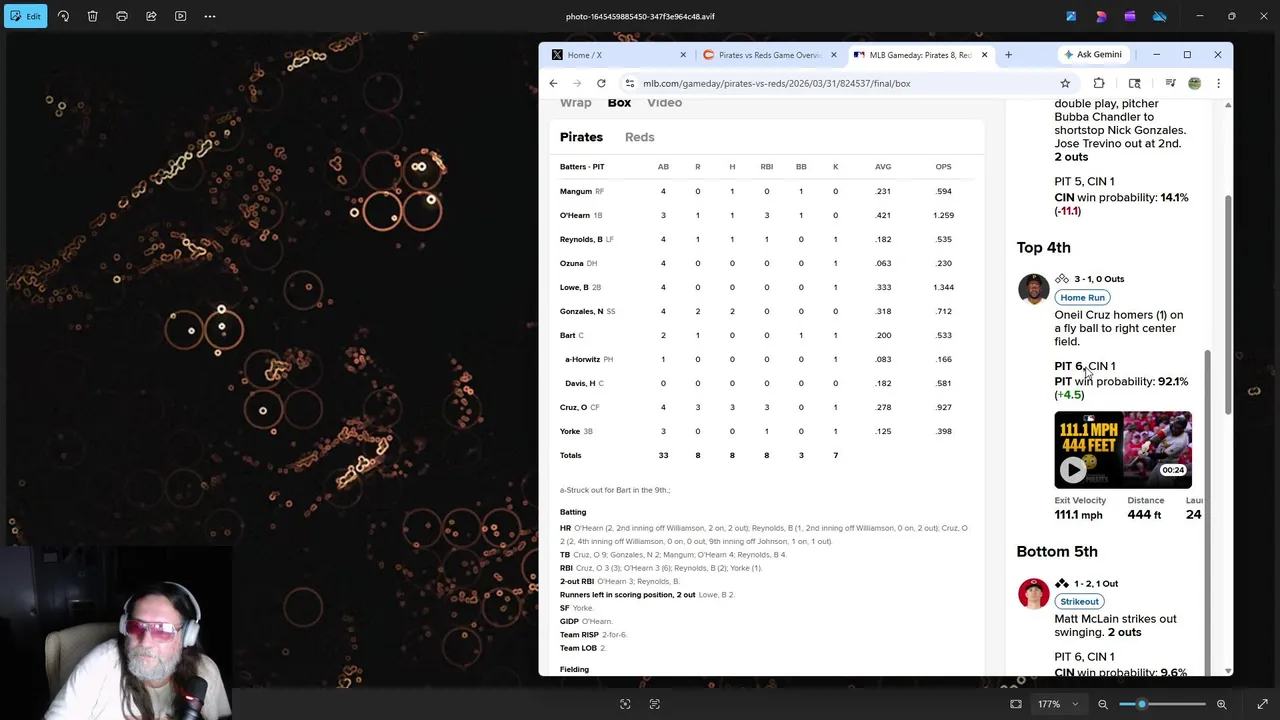
Task: Click the Matt McLain player headshot
Action: (x=1033, y=593)
